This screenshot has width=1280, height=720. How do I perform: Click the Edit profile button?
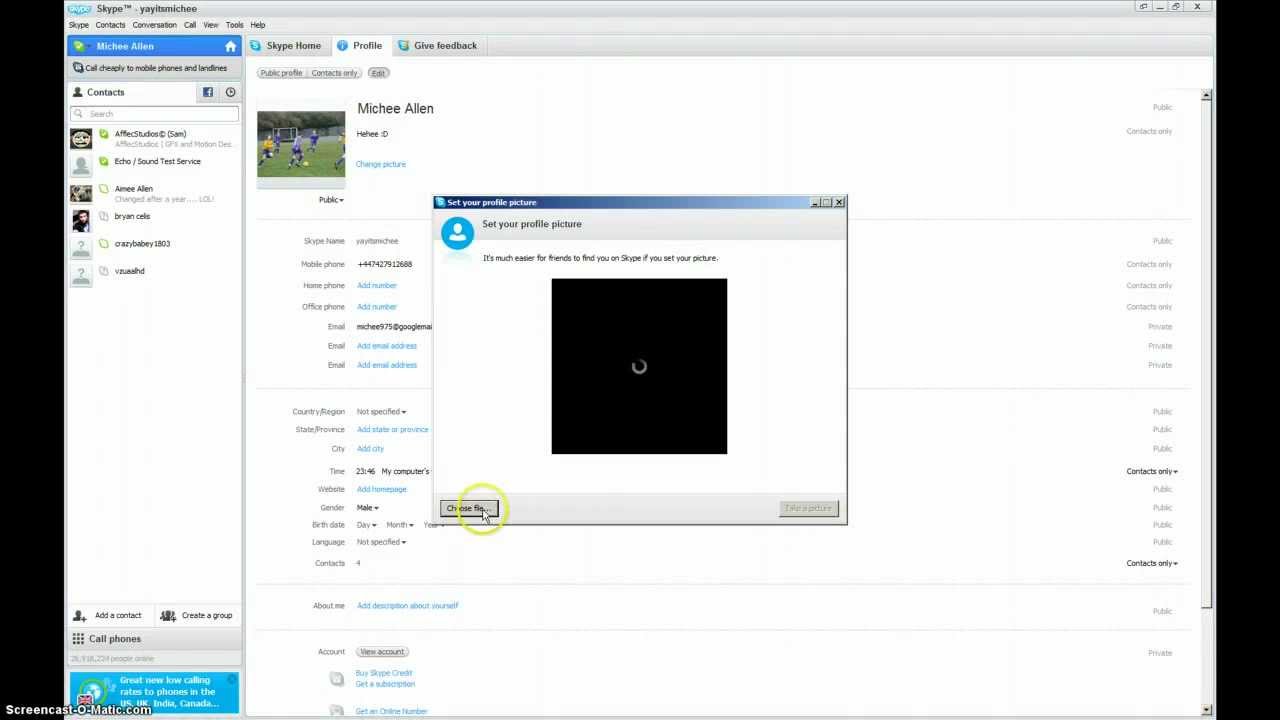378,73
